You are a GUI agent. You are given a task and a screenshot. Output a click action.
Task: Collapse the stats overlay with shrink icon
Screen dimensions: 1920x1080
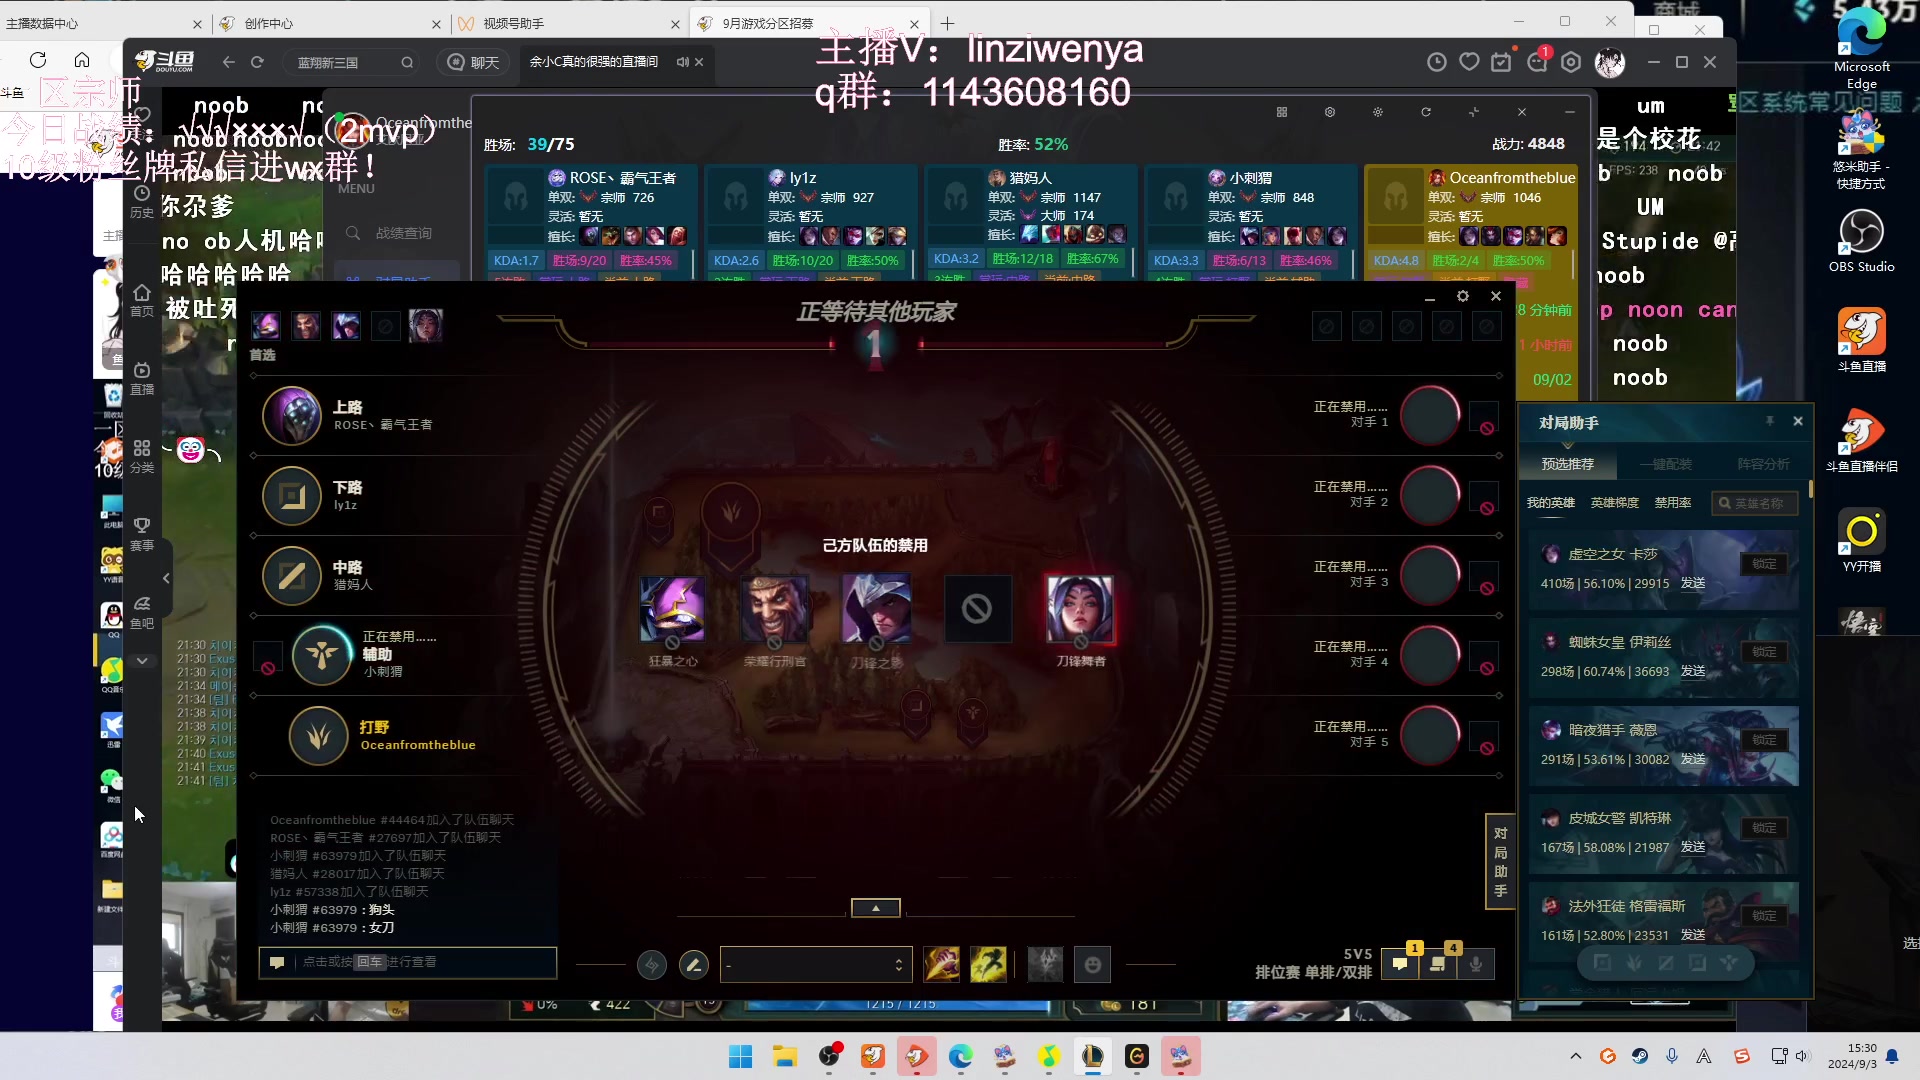(x=1474, y=112)
